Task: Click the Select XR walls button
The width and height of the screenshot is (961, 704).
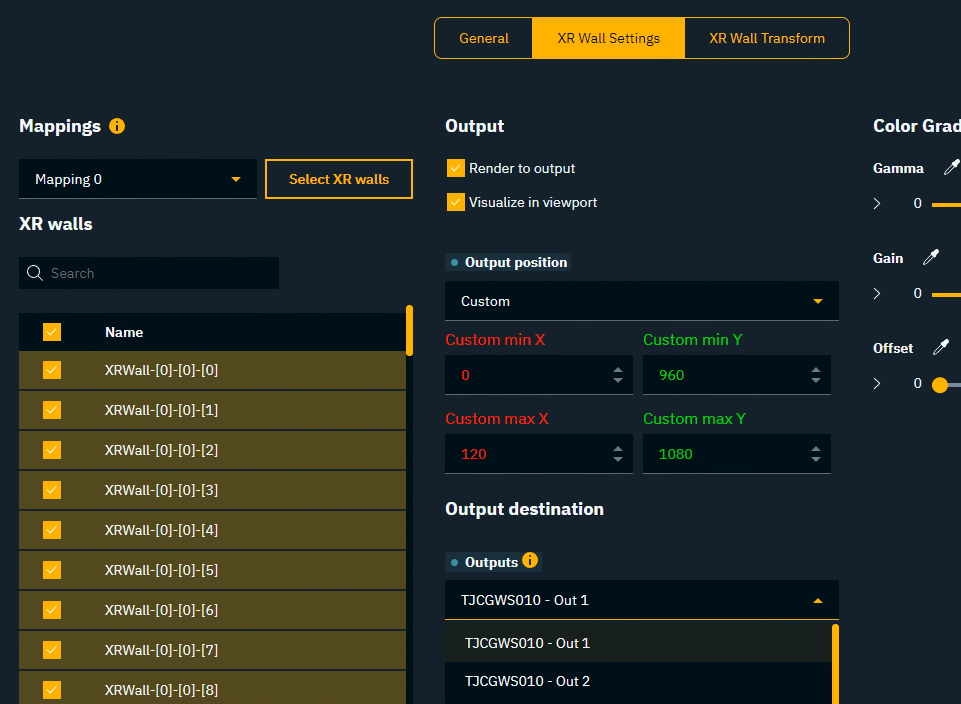Action: click(339, 179)
